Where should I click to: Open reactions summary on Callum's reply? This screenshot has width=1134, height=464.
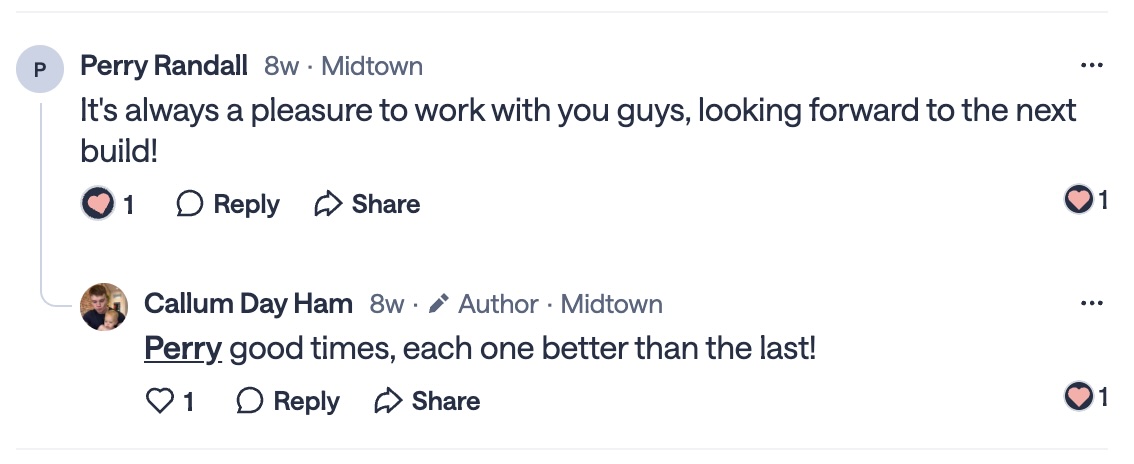click(1084, 398)
